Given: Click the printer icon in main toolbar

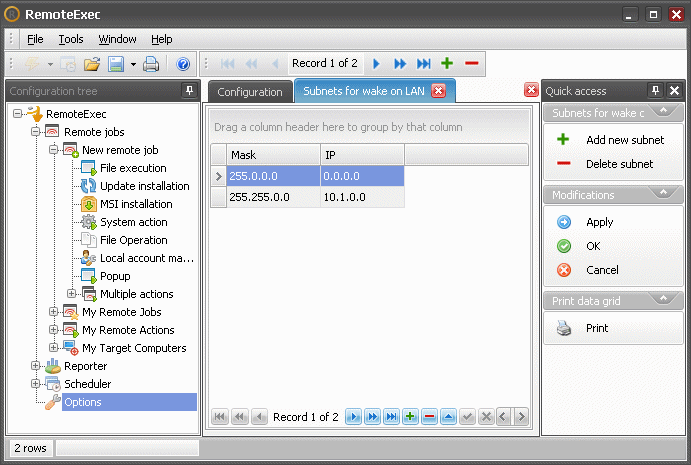Looking at the screenshot, I should click(x=151, y=64).
